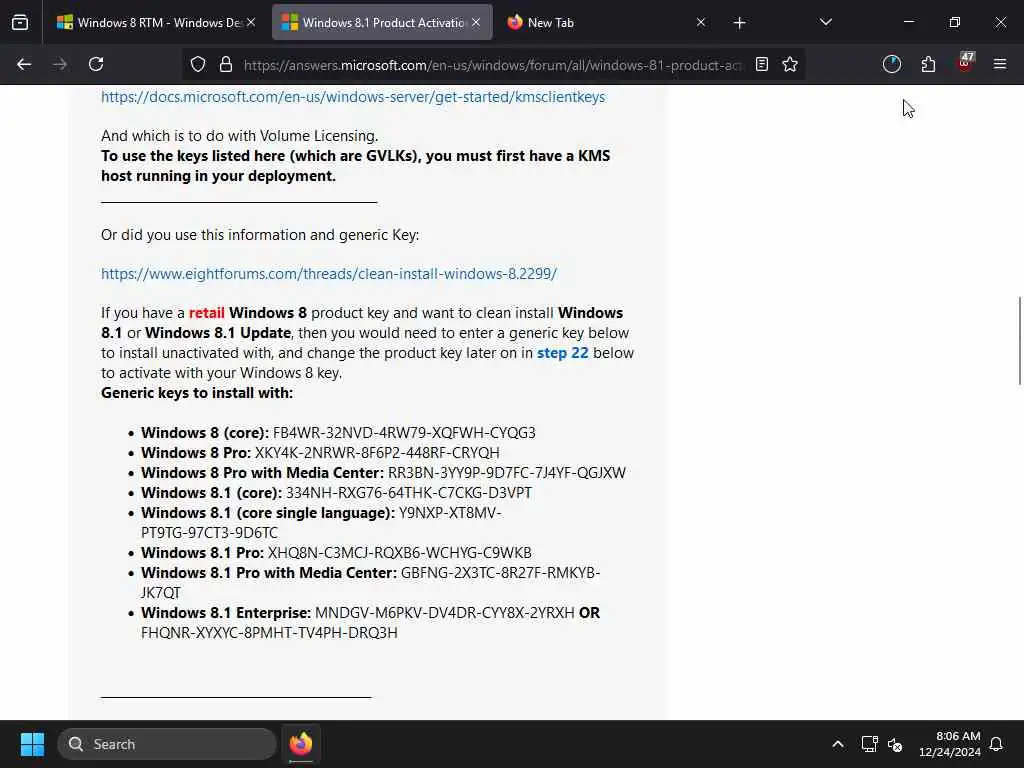
Task: List all tabs dropdown arrow
Action: [x=825, y=23]
